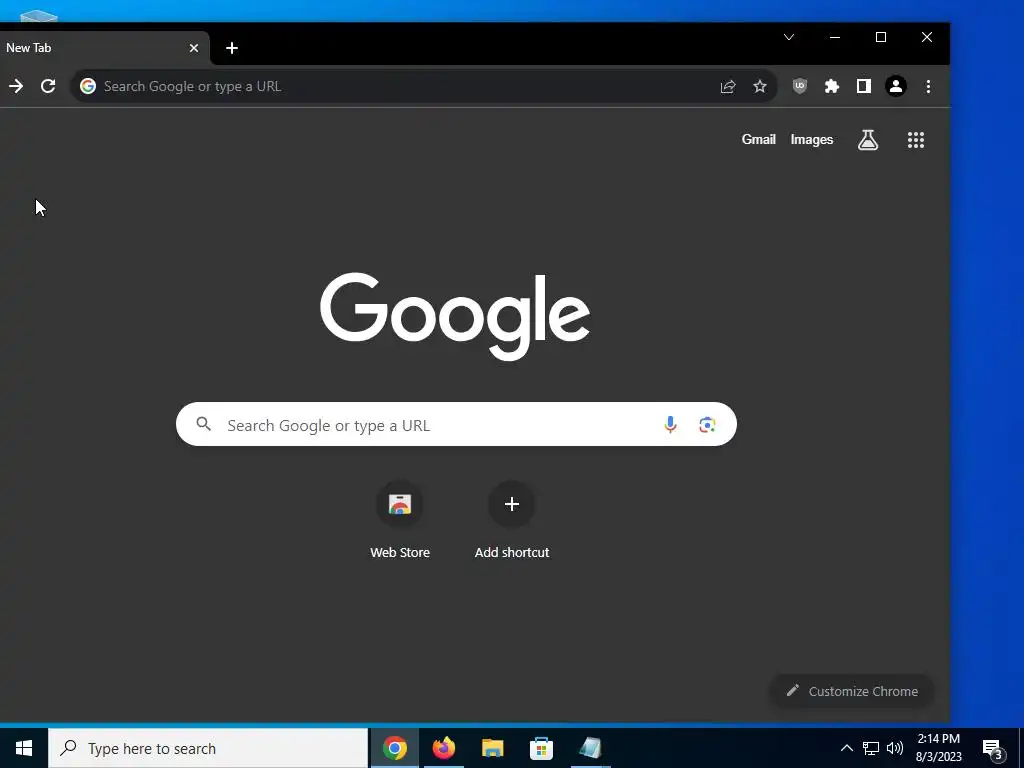Open the clock showing 2:14 PM
The image size is (1024, 768).
tap(938, 748)
